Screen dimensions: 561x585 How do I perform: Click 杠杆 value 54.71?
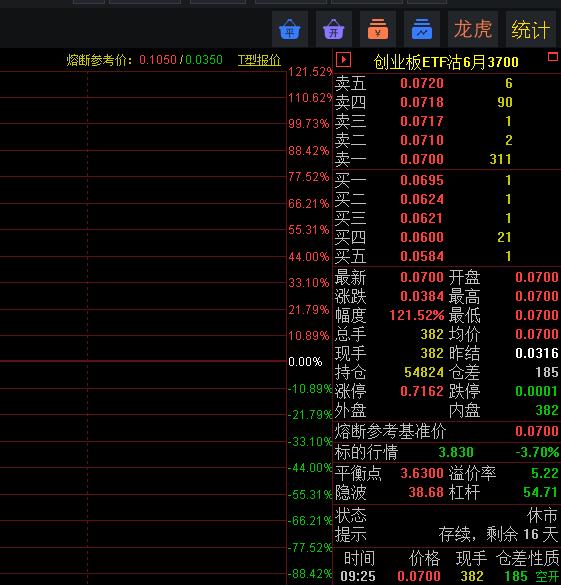click(x=541, y=492)
